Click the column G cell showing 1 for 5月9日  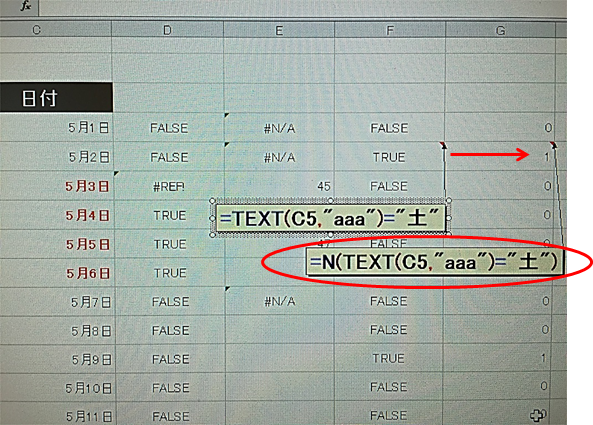(x=497, y=358)
